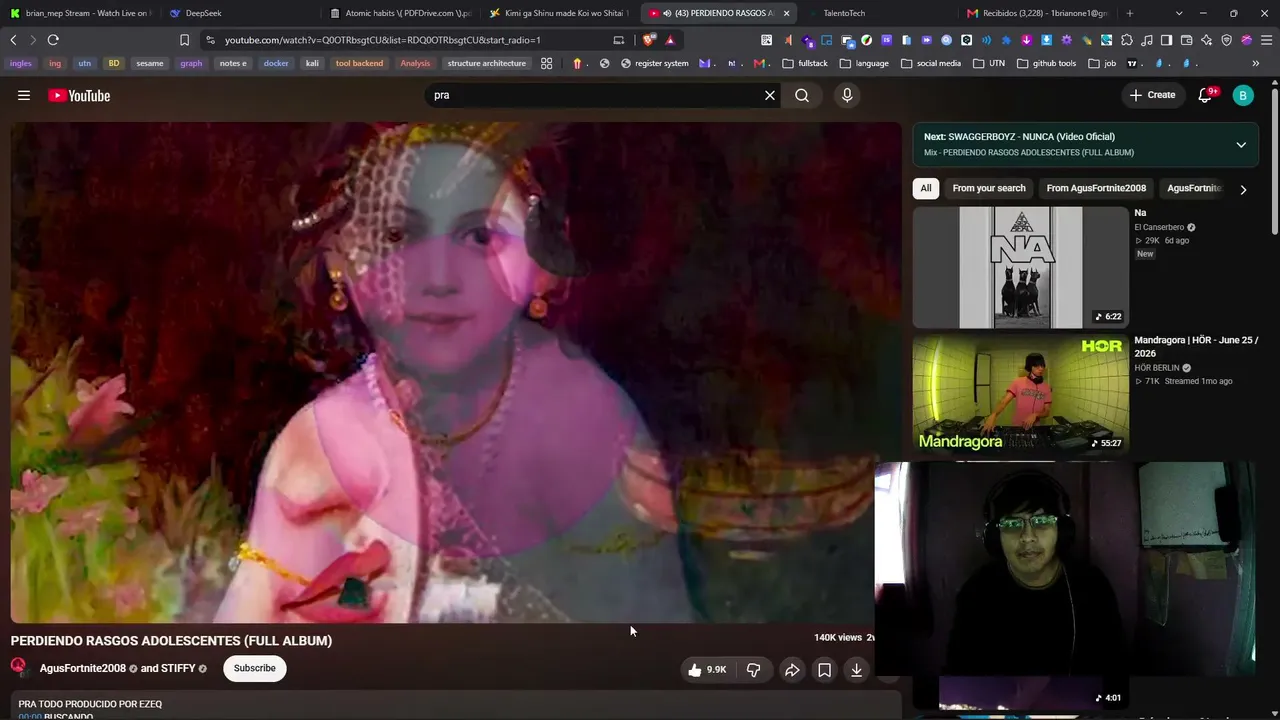Open the browser extensions puzzle icon
The width and height of the screenshot is (1280, 720).
(x=1127, y=40)
